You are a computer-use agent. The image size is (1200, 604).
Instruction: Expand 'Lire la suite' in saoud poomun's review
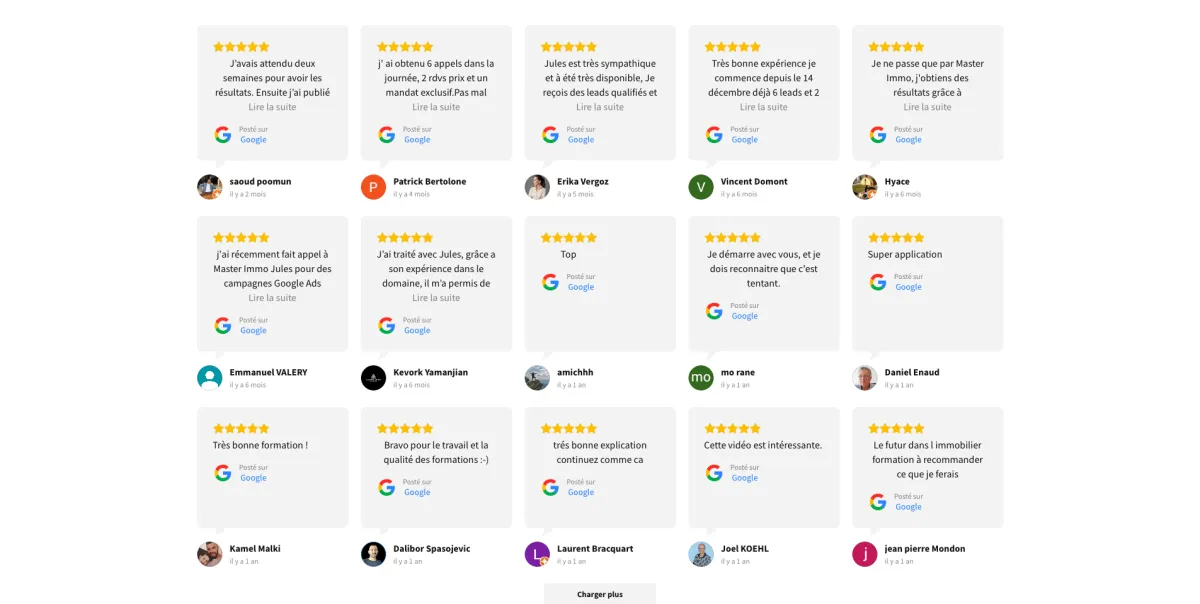tap(272, 107)
